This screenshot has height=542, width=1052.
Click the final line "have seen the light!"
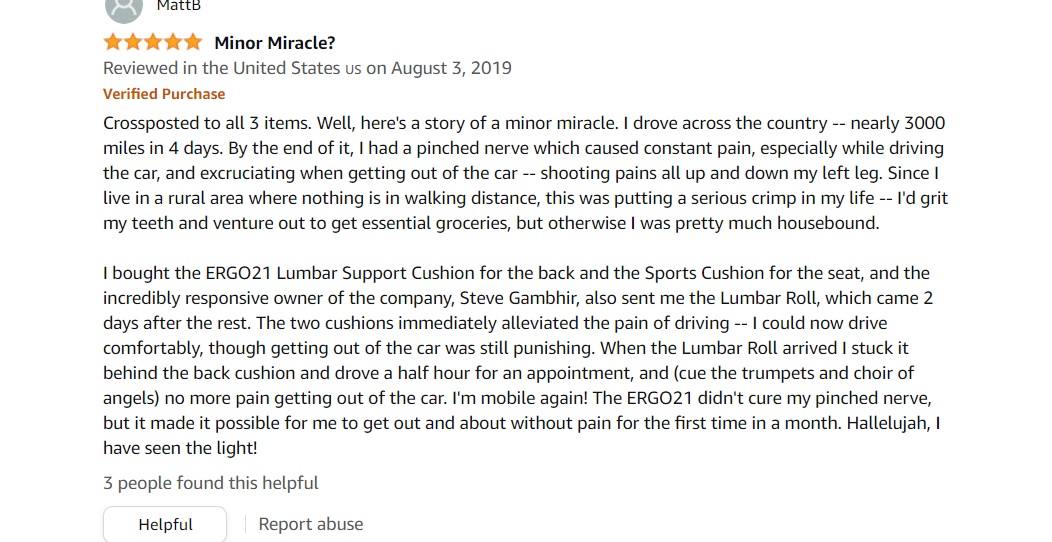(180, 448)
